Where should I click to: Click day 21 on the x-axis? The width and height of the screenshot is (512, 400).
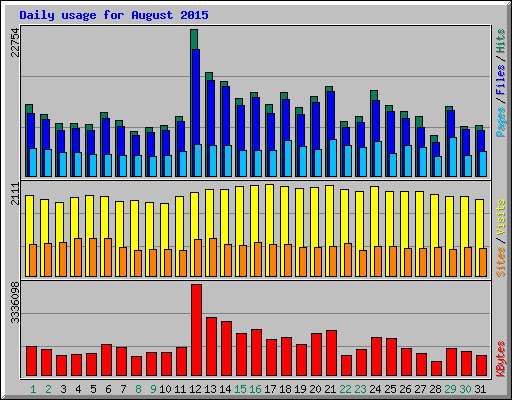330,389
